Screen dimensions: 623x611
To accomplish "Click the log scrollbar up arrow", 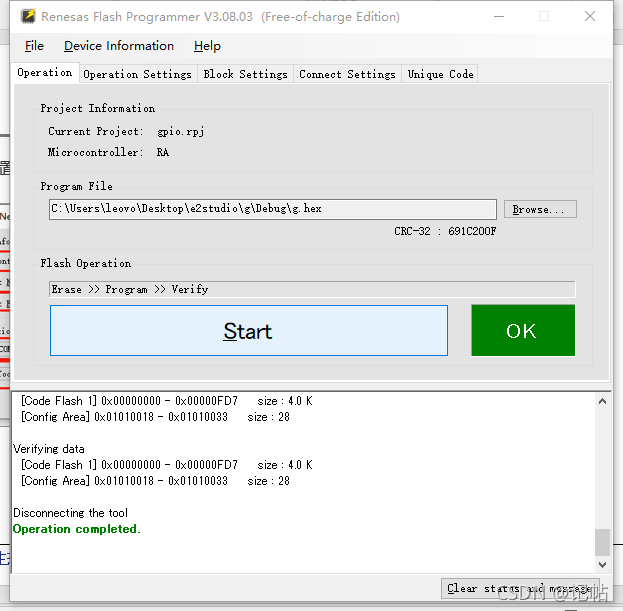I will (602, 401).
